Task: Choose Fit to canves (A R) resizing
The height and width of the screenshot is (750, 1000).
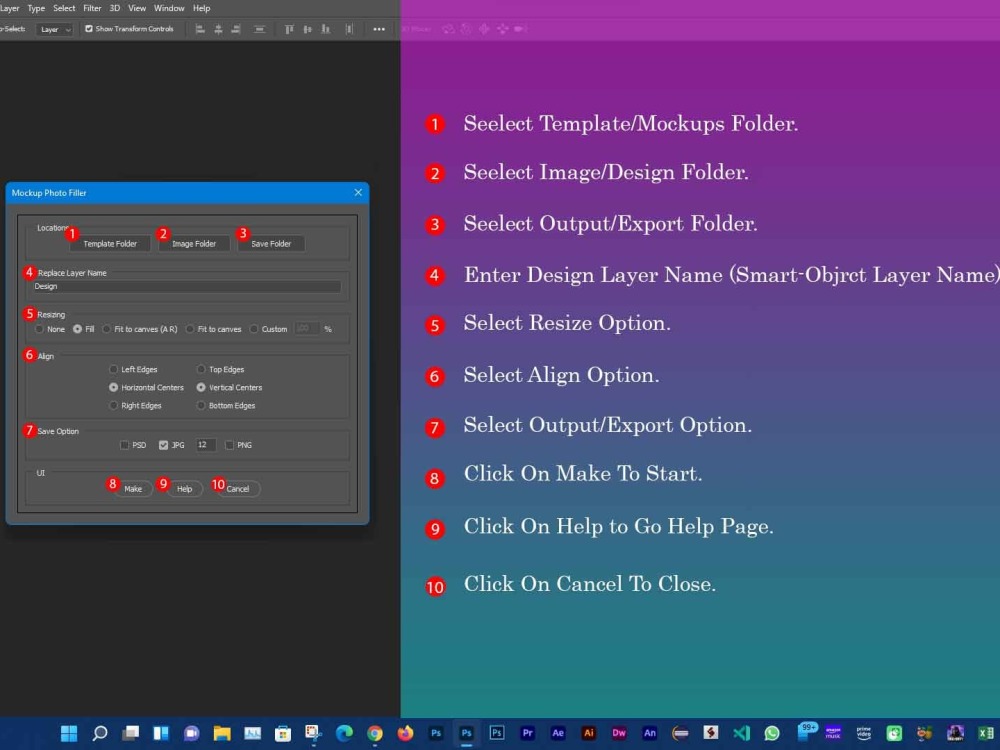Action: [107, 329]
